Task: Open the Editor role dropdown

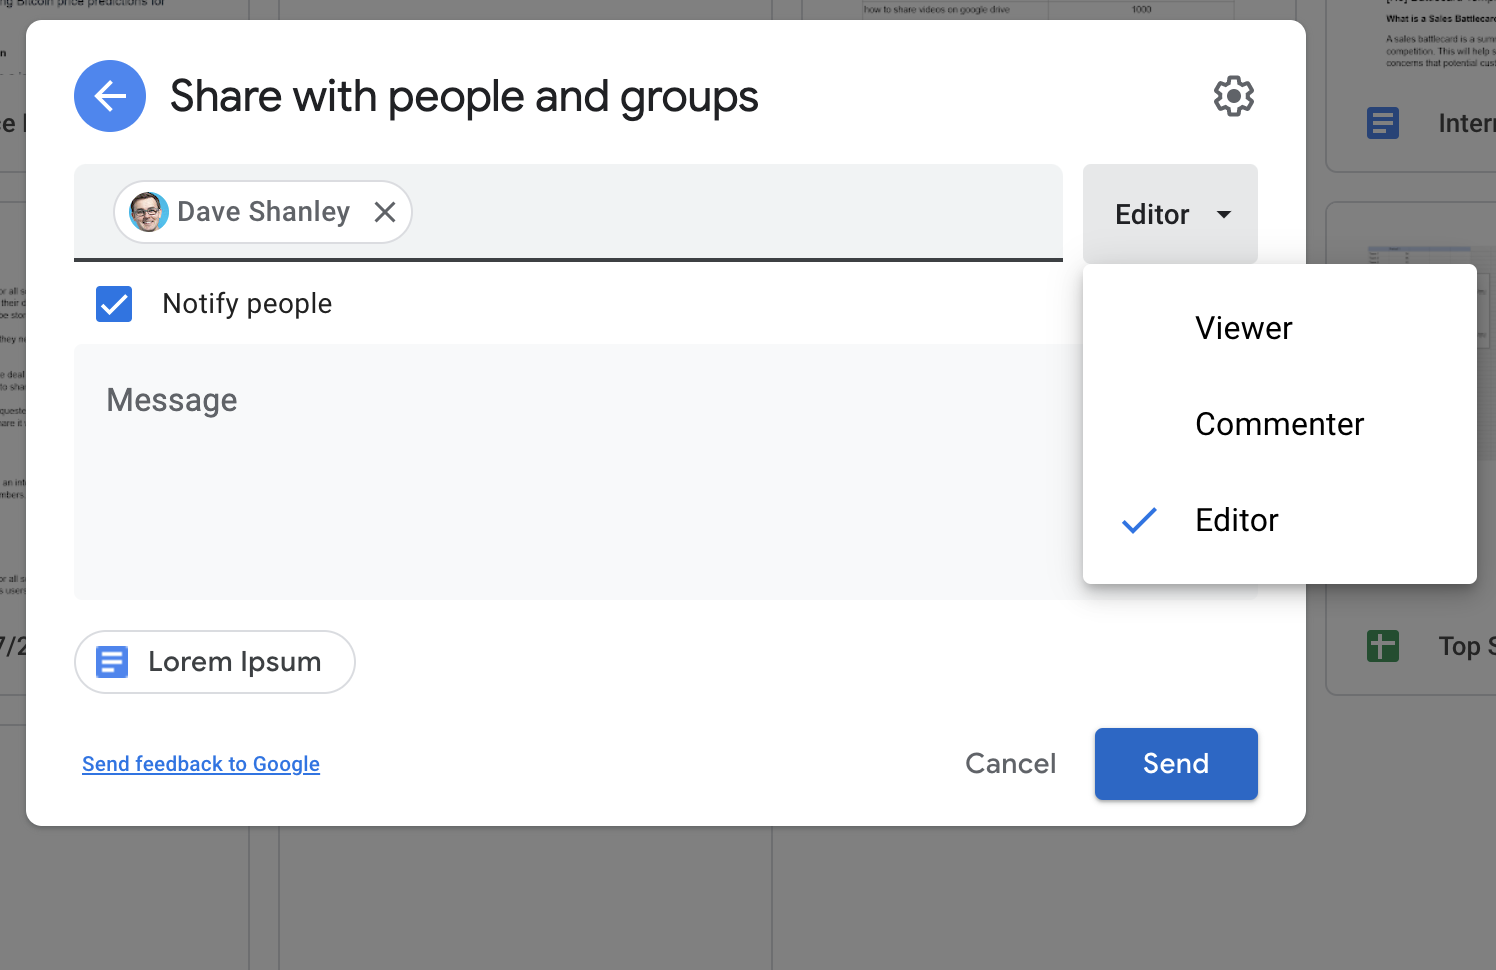Action: pyautogui.click(x=1170, y=214)
